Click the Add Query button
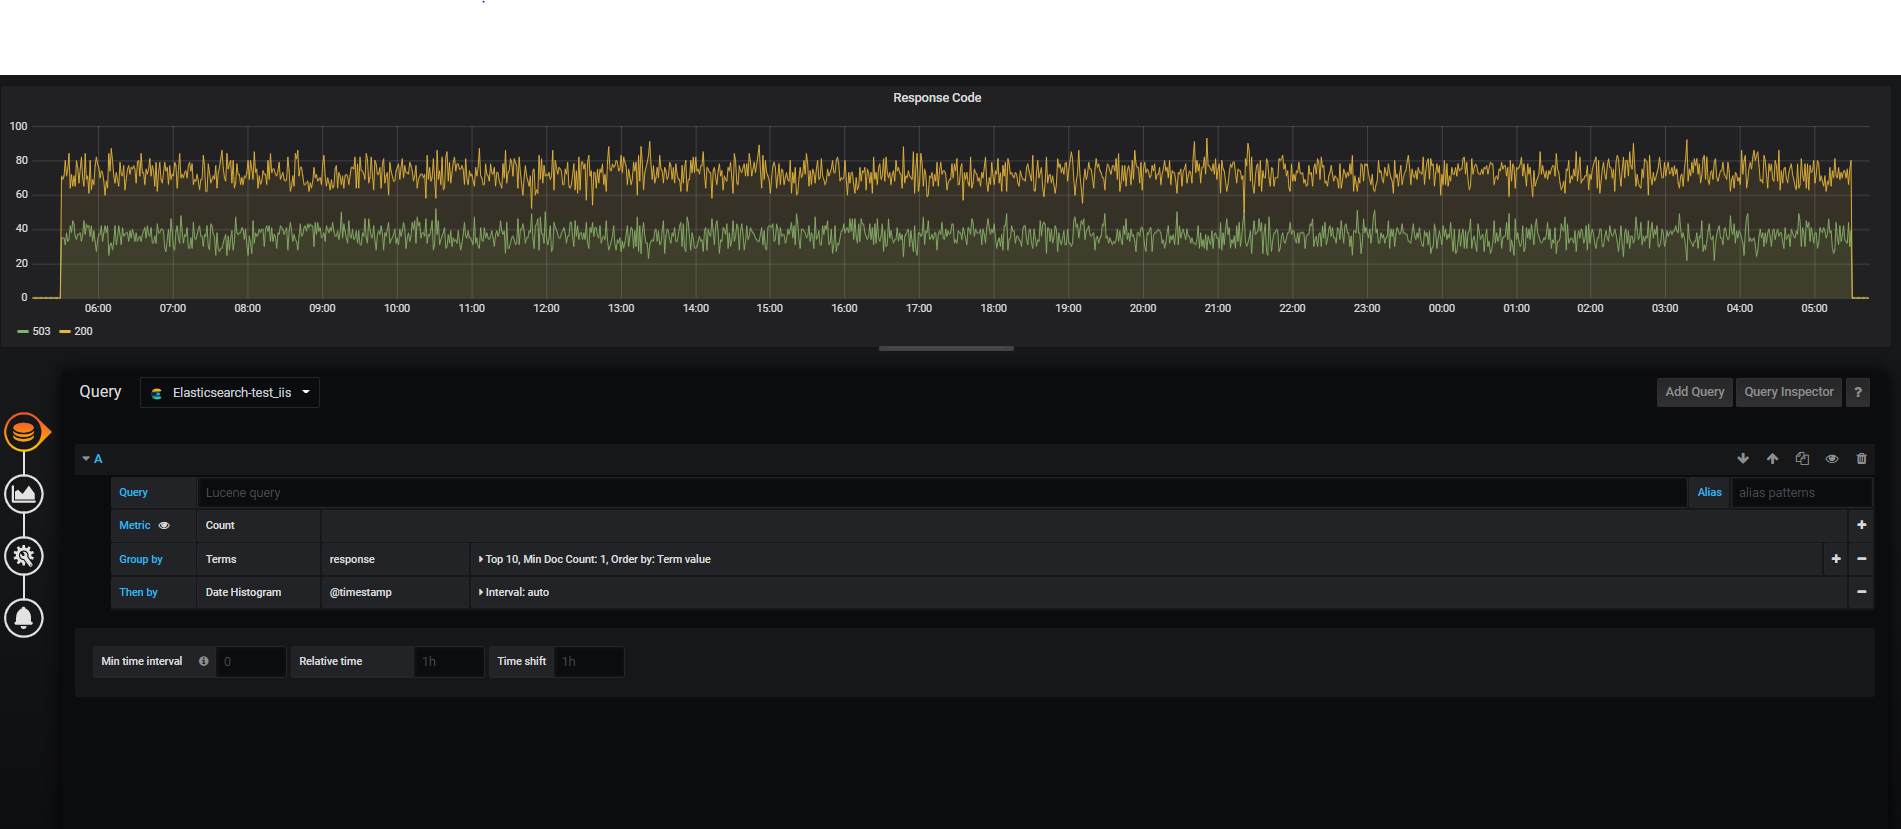Screen dimensions: 1901x829 coord(1694,393)
